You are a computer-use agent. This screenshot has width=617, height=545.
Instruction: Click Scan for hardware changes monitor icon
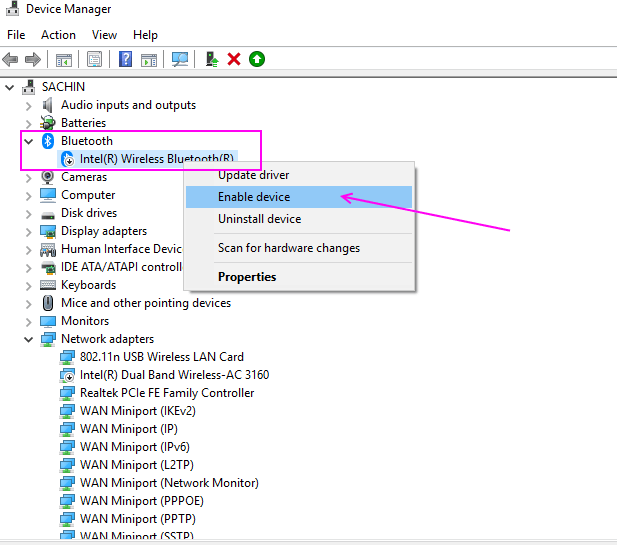coord(180,59)
